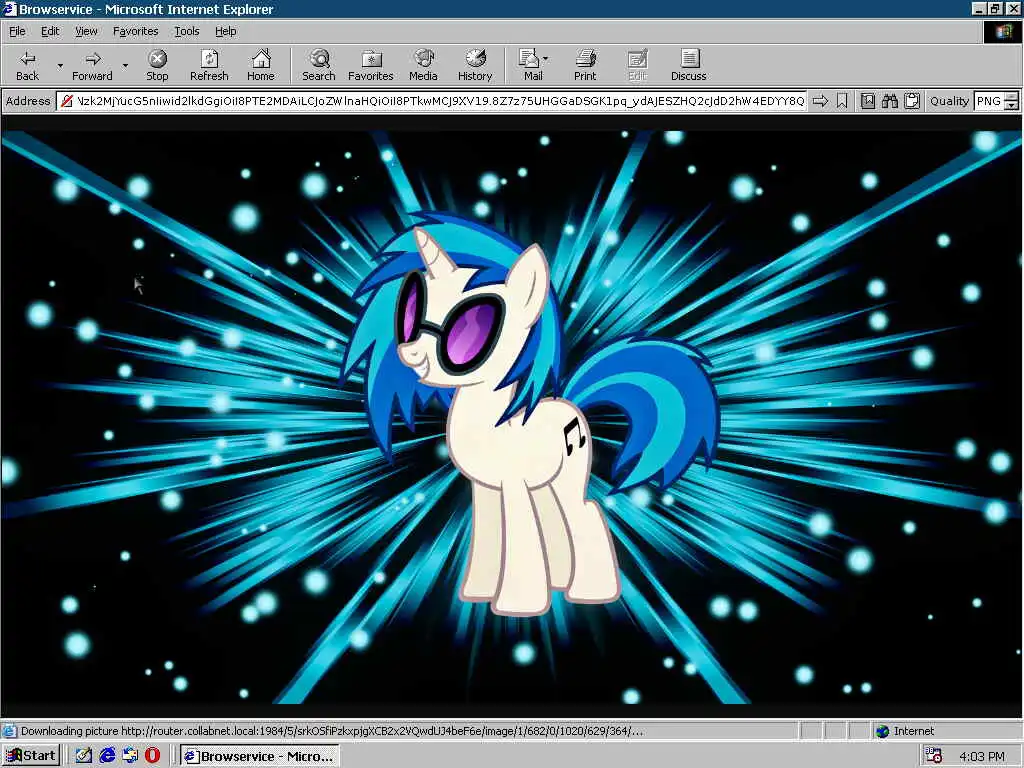1024x768 pixels.
Task: Click the system tray scheduler icon
Action: tap(934, 756)
